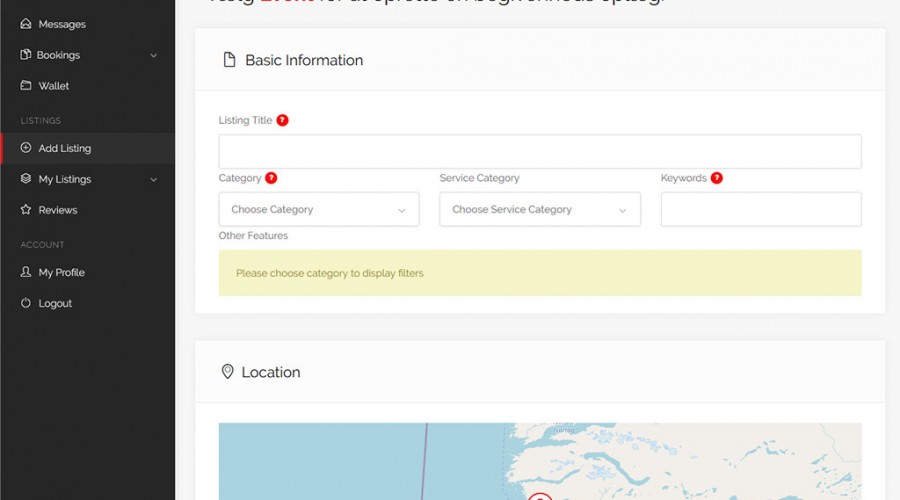Open the Choose Category dropdown

point(319,210)
